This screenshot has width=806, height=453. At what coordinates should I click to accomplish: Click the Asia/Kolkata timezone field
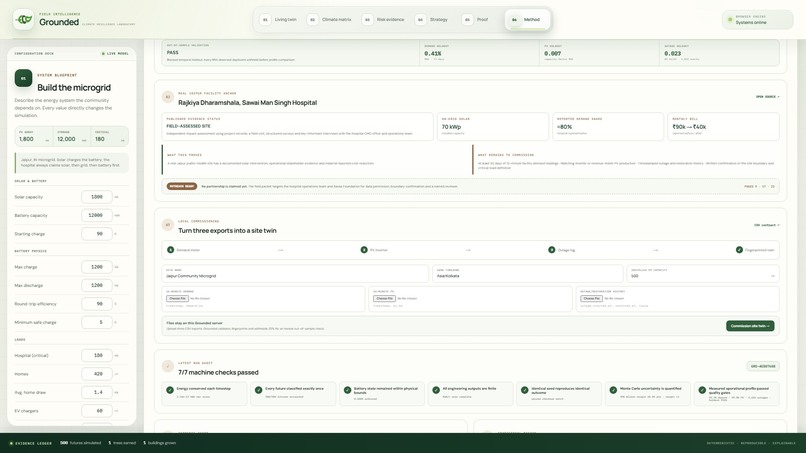(528, 274)
